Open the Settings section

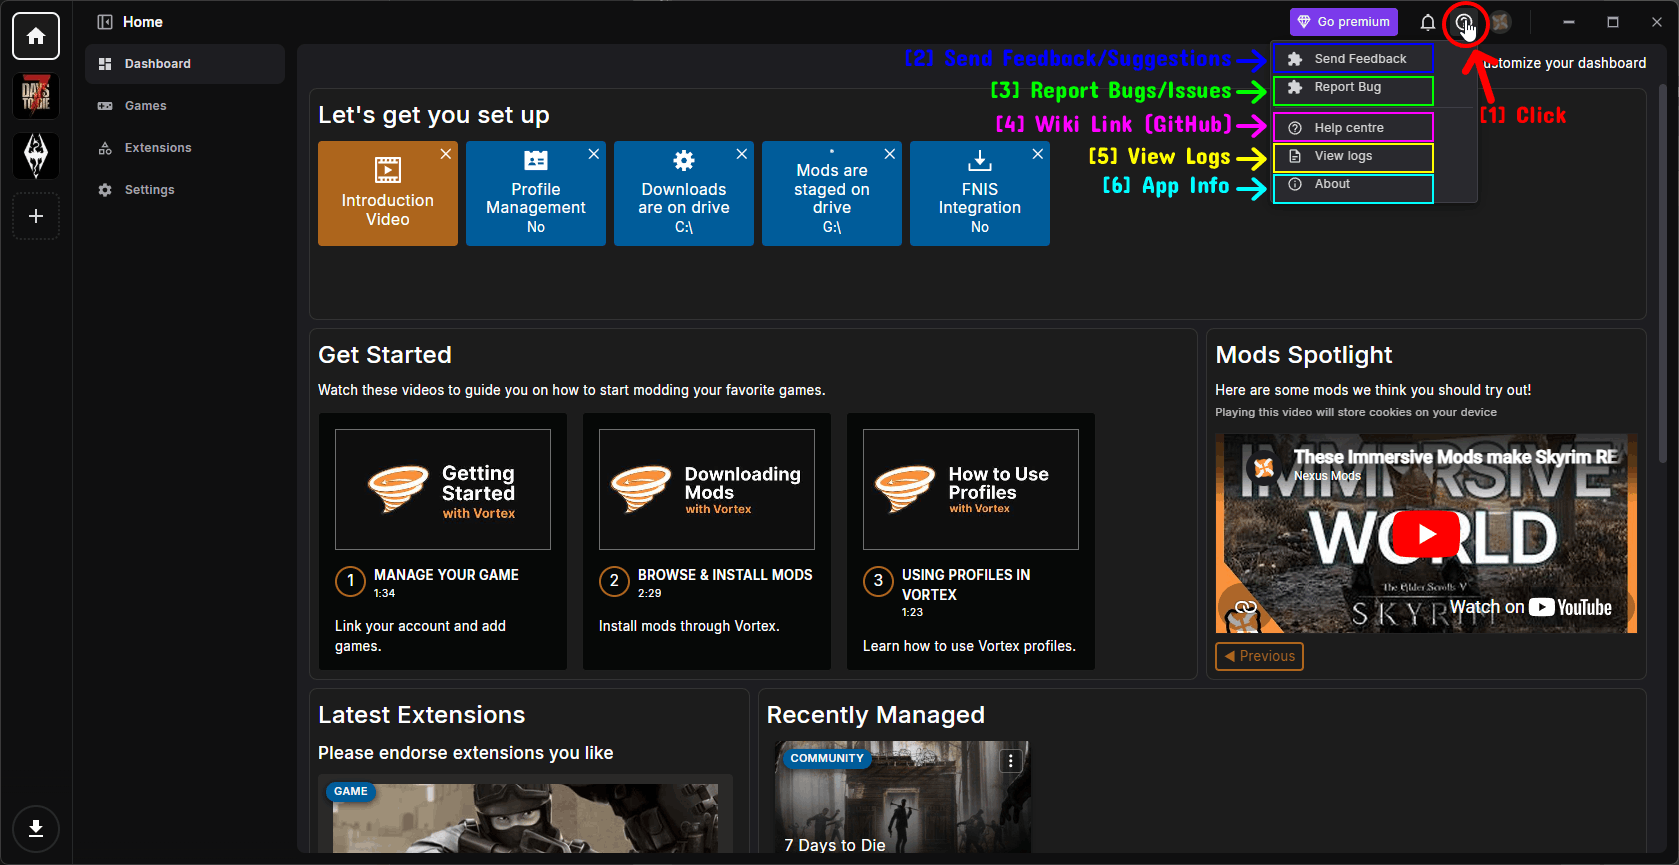185,190
